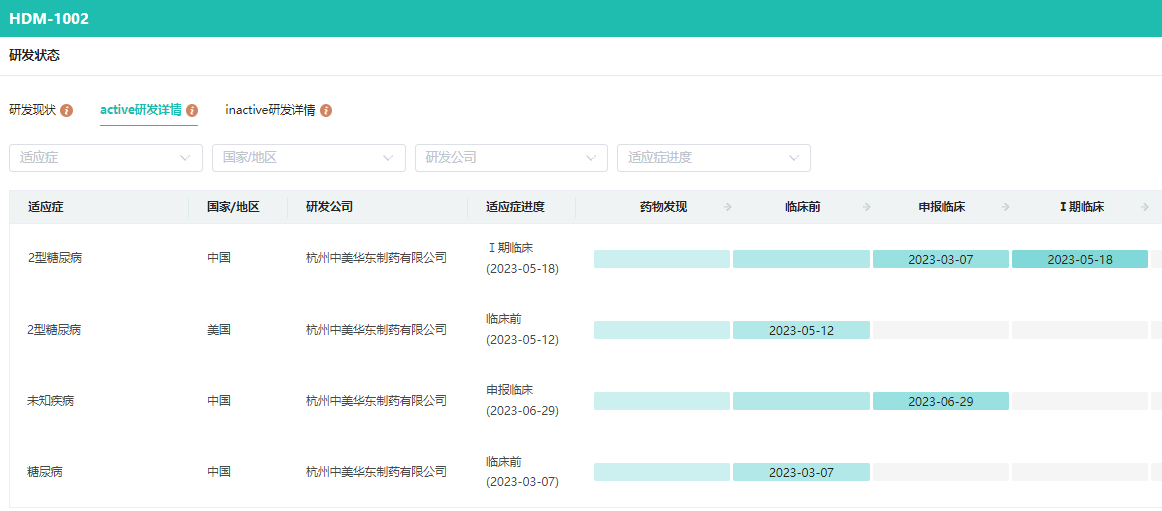Image resolution: width=1162 pixels, height=511 pixels.
Task: Click info icon beside inactive研发详情 tab
Action: pyautogui.click(x=326, y=110)
